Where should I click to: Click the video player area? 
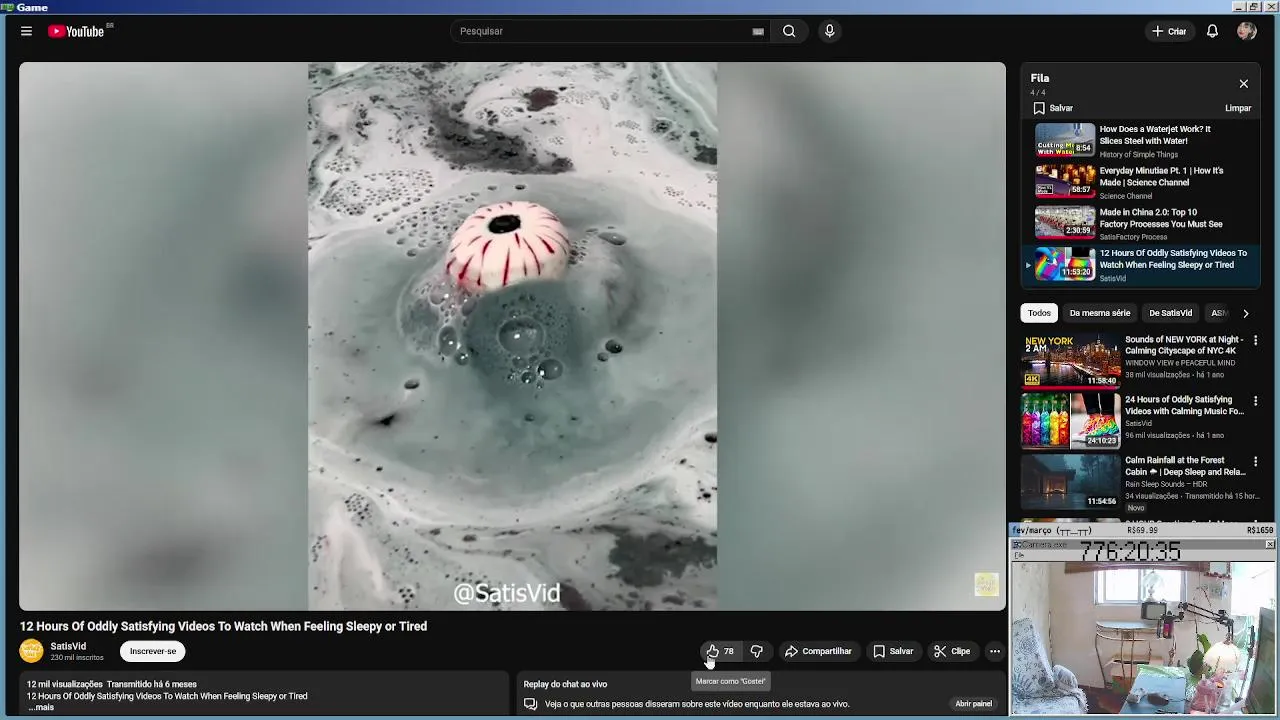[512, 336]
